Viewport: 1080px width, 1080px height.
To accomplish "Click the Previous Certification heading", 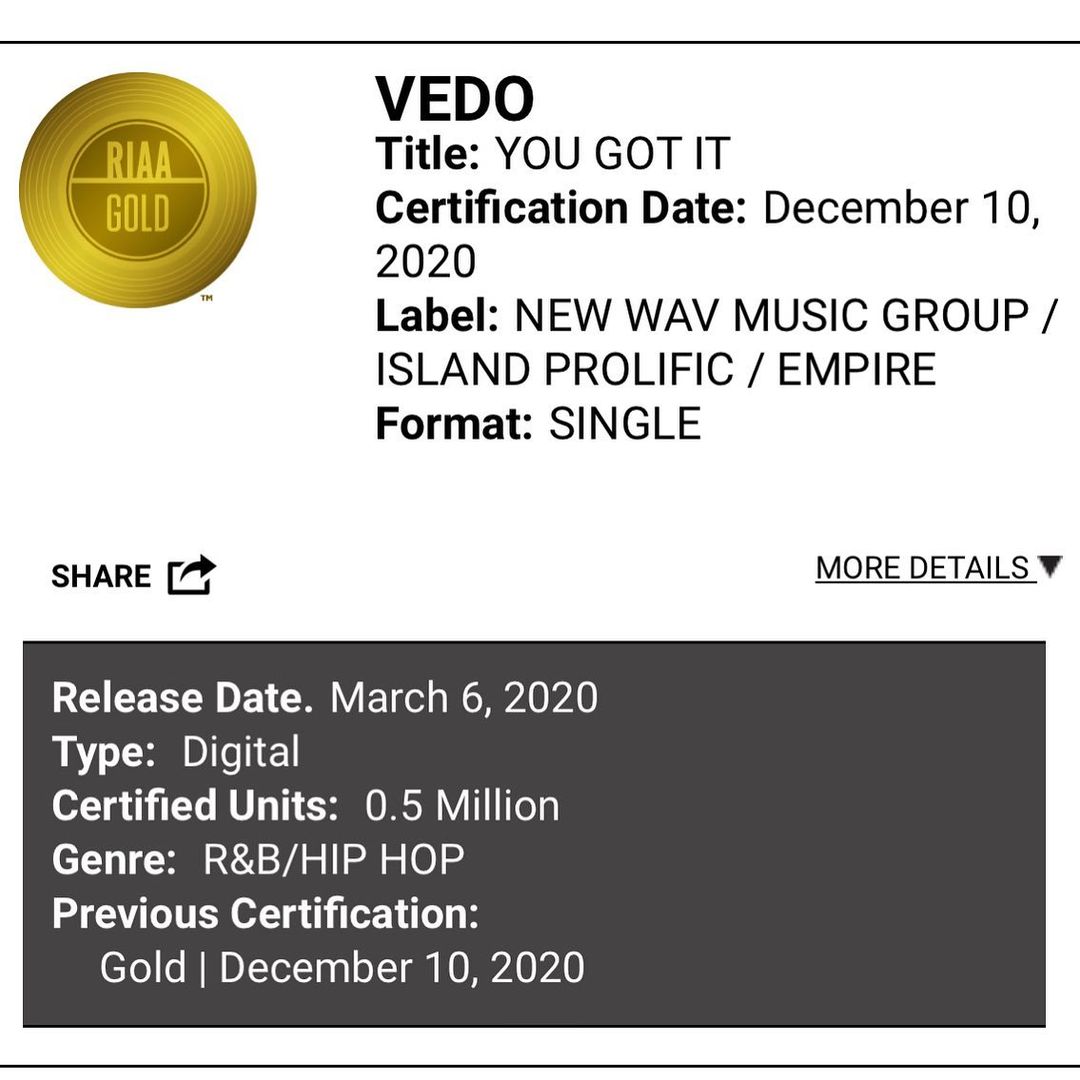I will tap(266, 914).
